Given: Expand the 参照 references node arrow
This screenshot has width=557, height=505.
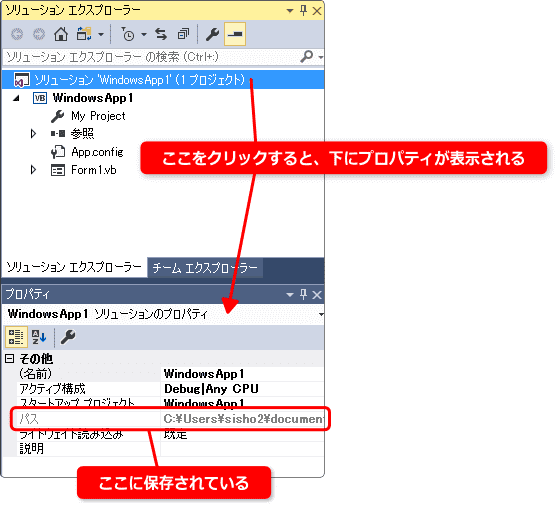Looking at the screenshot, I should pos(33,134).
